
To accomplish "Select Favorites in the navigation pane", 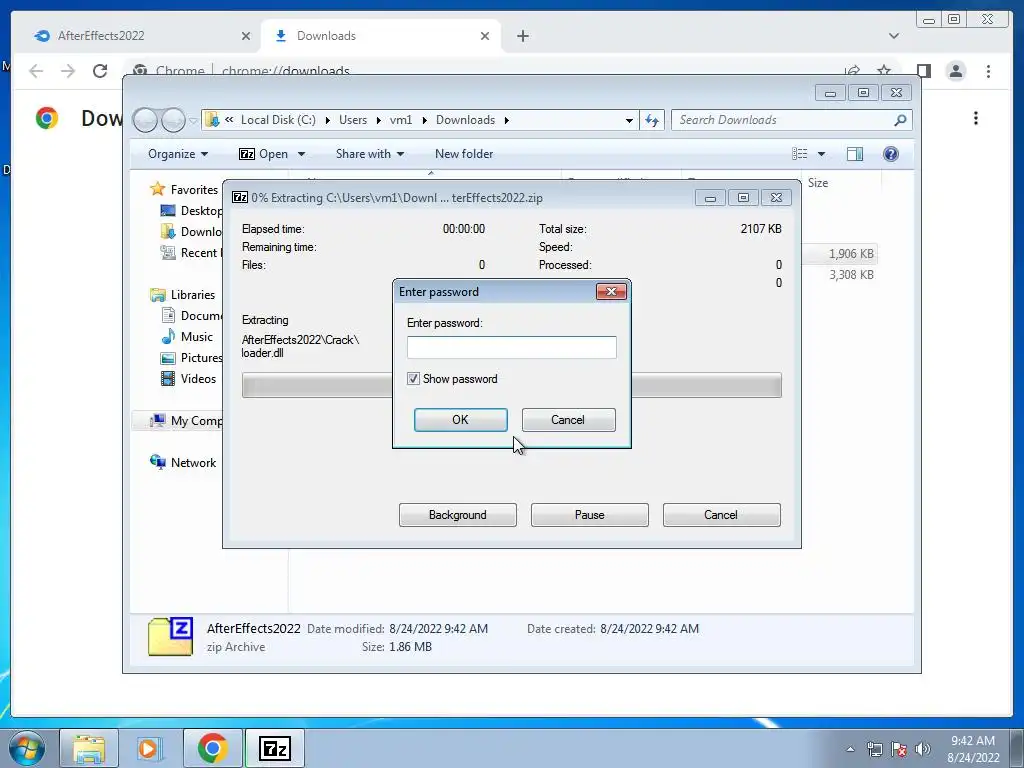I will click(x=194, y=189).
